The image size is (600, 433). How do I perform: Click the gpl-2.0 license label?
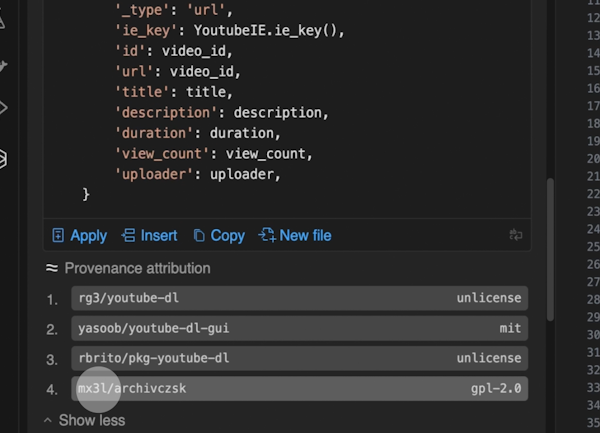pos(496,388)
